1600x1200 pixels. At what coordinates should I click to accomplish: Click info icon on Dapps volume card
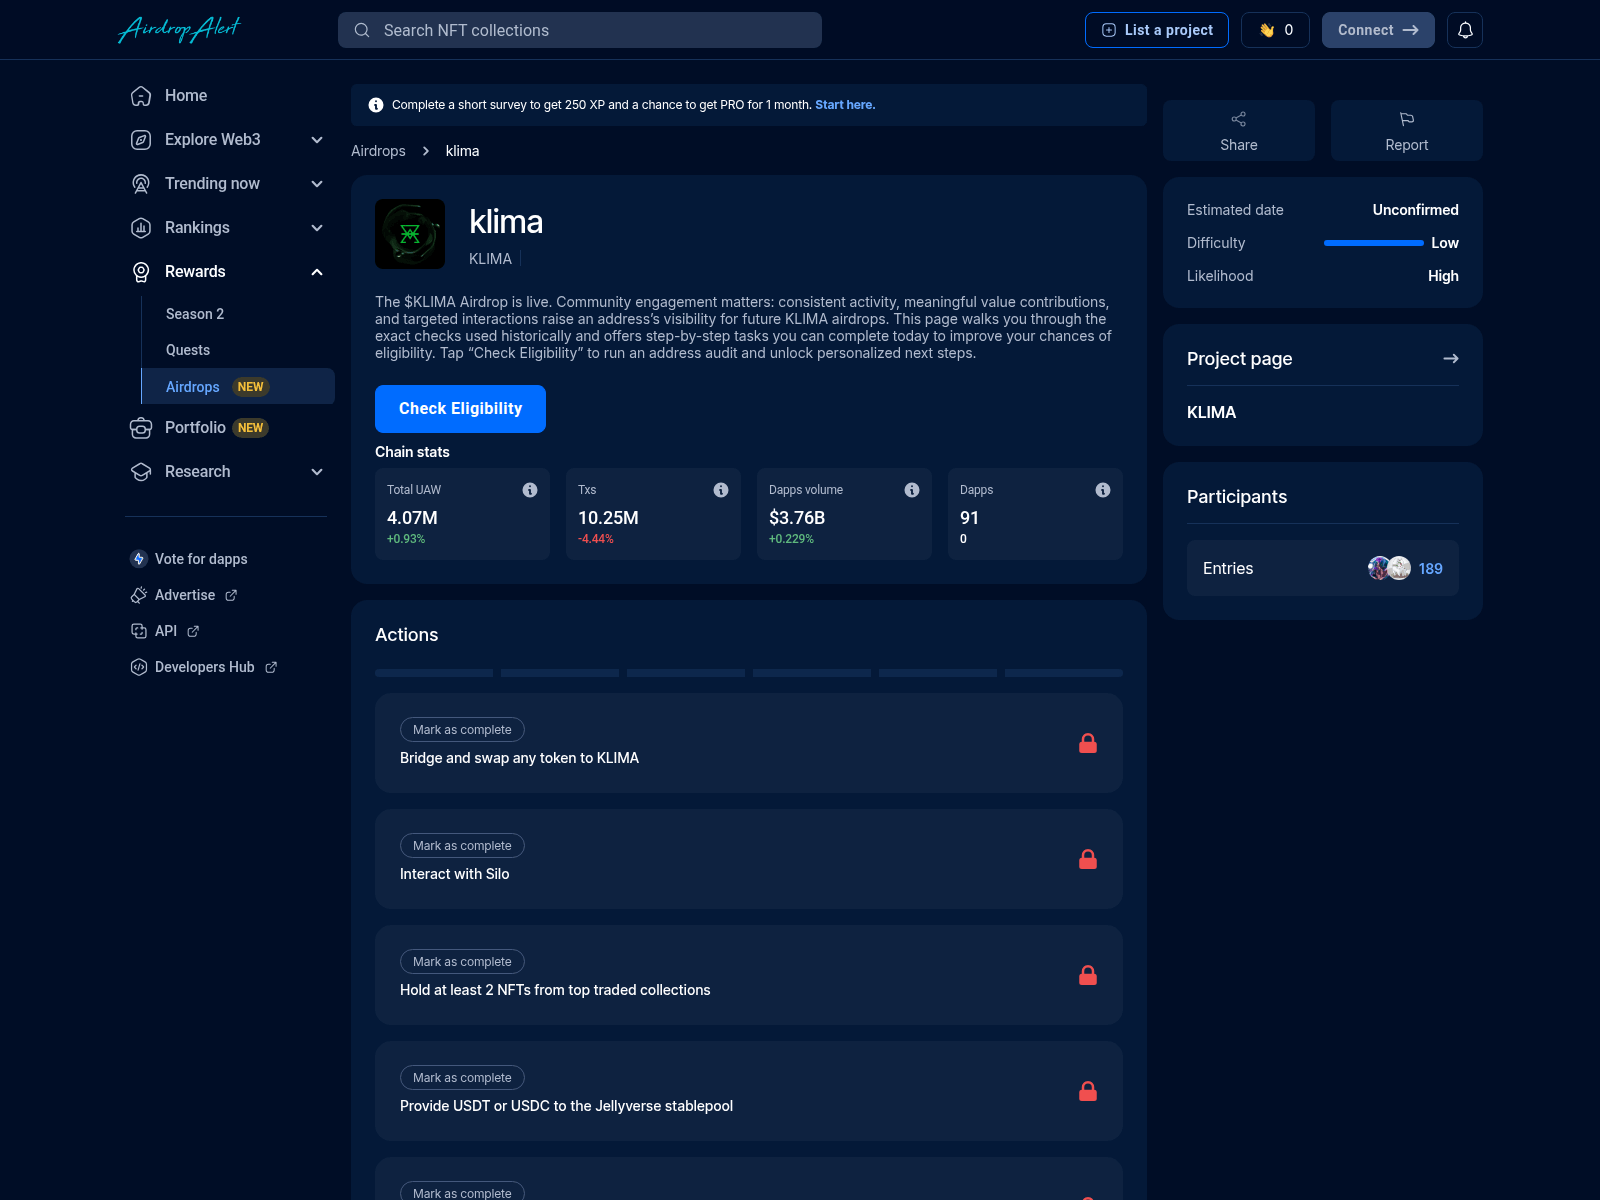click(x=912, y=490)
